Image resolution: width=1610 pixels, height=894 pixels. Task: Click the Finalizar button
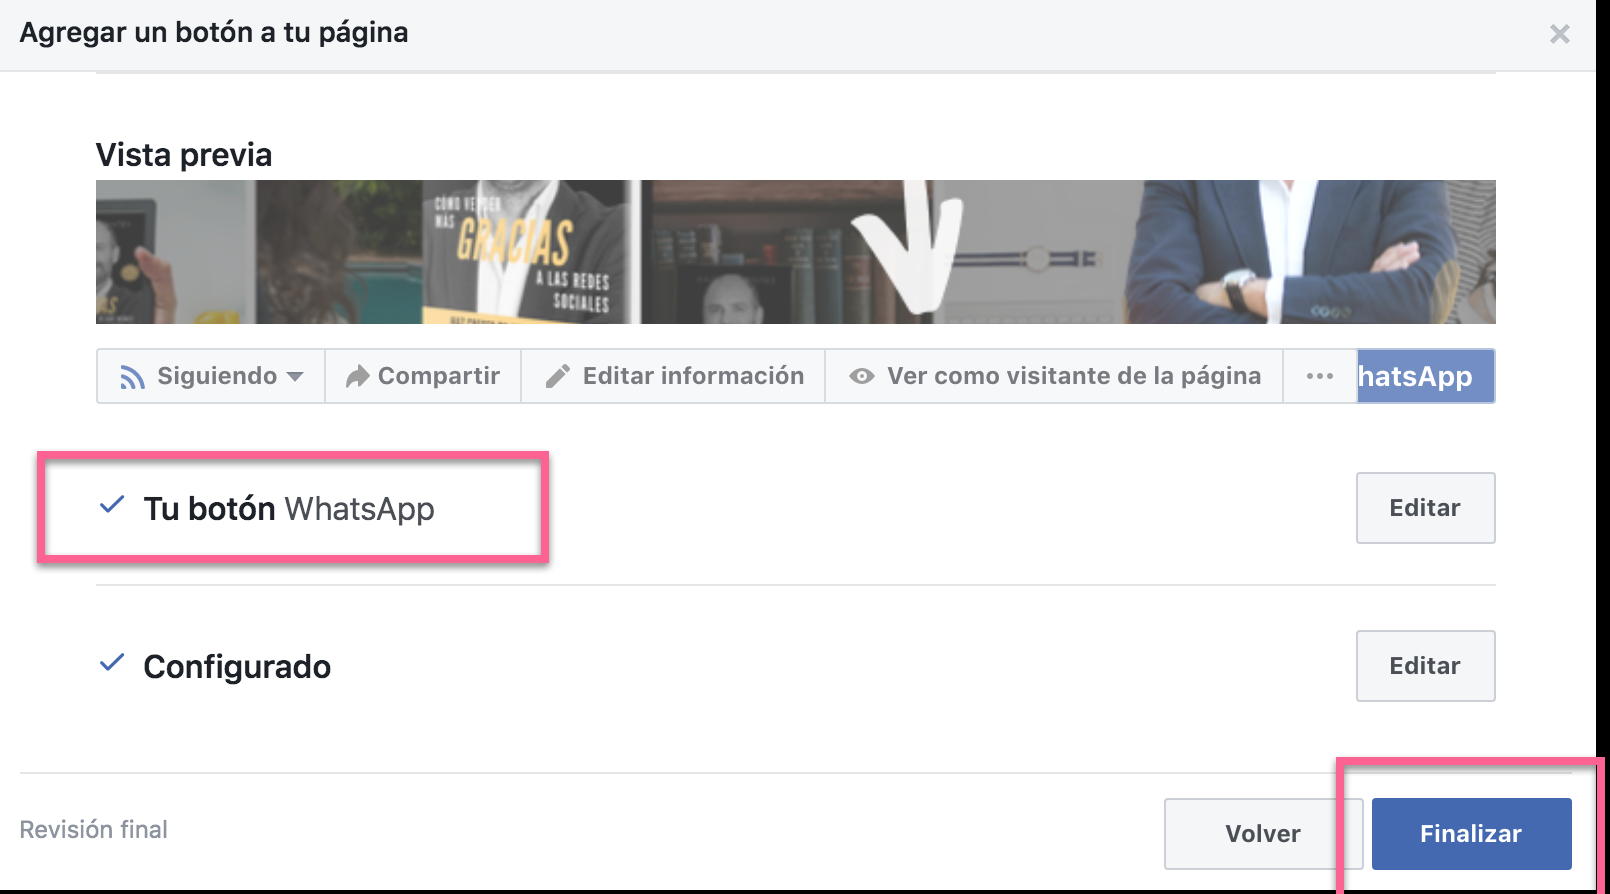[x=1471, y=834]
